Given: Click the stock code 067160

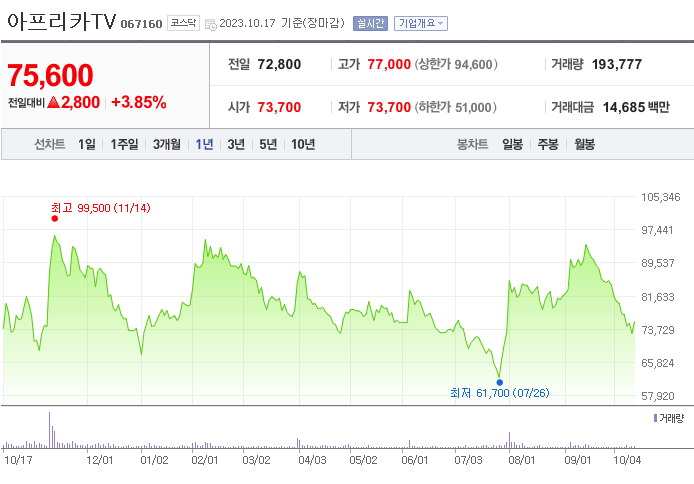Looking at the screenshot, I should click(142, 24).
